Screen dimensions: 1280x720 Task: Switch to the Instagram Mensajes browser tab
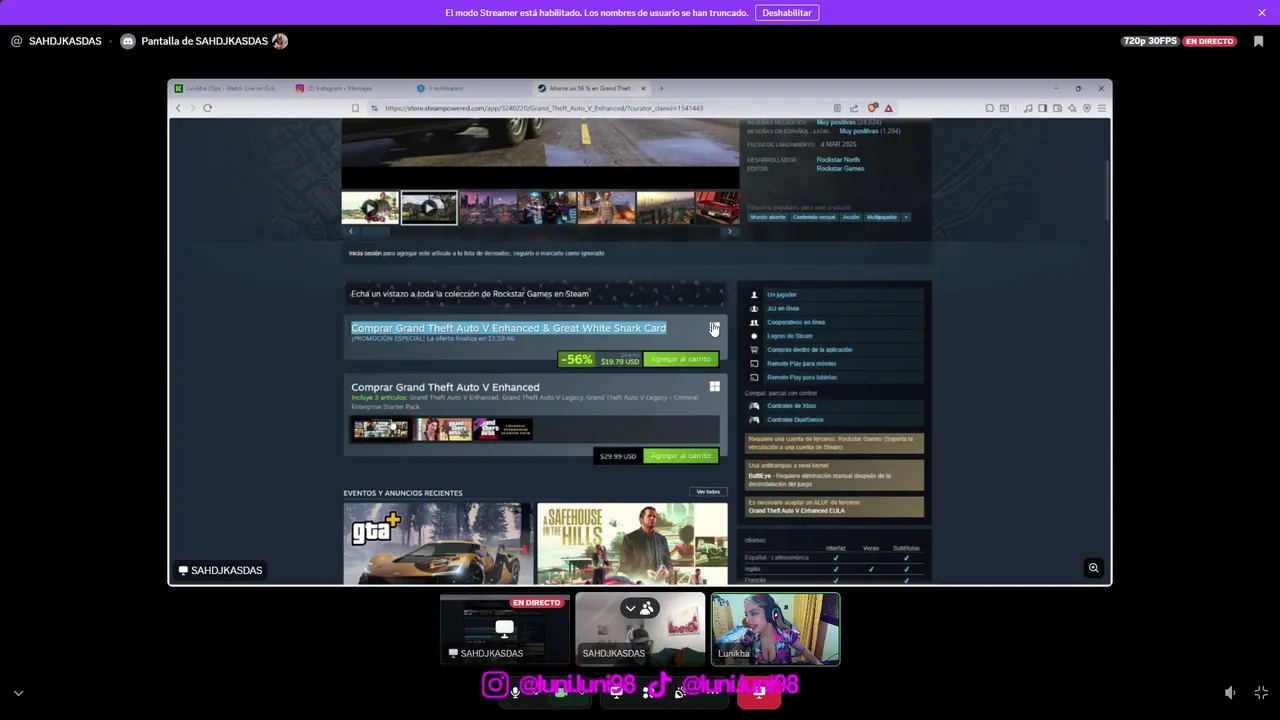tap(338, 88)
